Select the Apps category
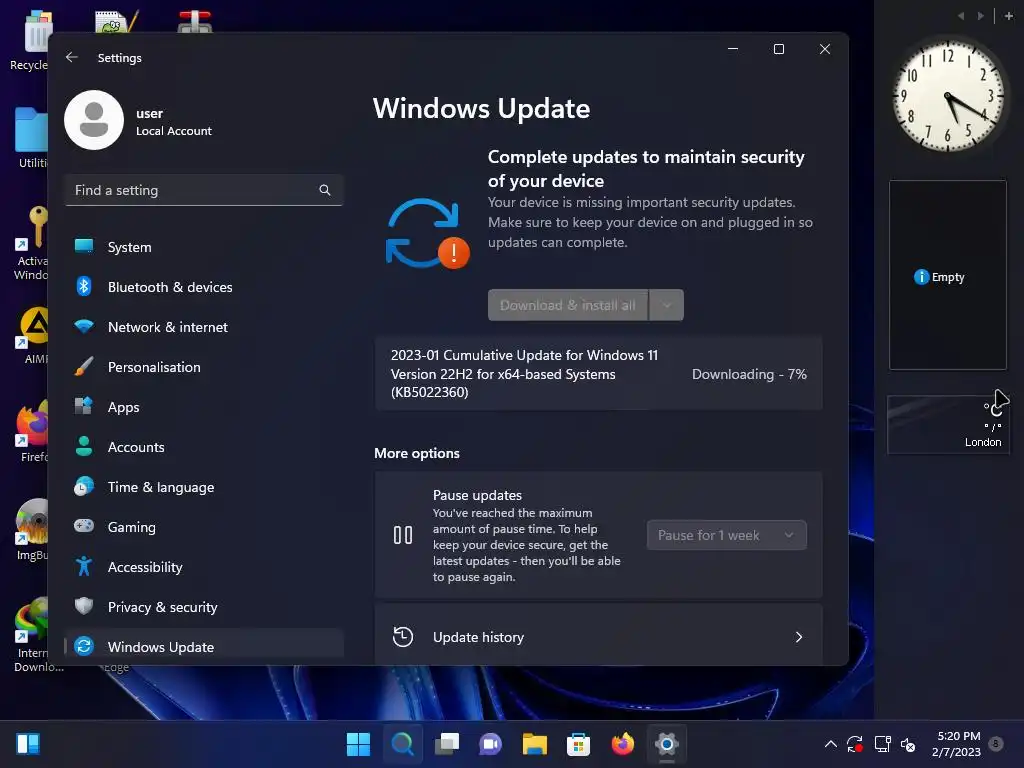Image resolution: width=1024 pixels, height=768 pixels. [x=204, y=407]
